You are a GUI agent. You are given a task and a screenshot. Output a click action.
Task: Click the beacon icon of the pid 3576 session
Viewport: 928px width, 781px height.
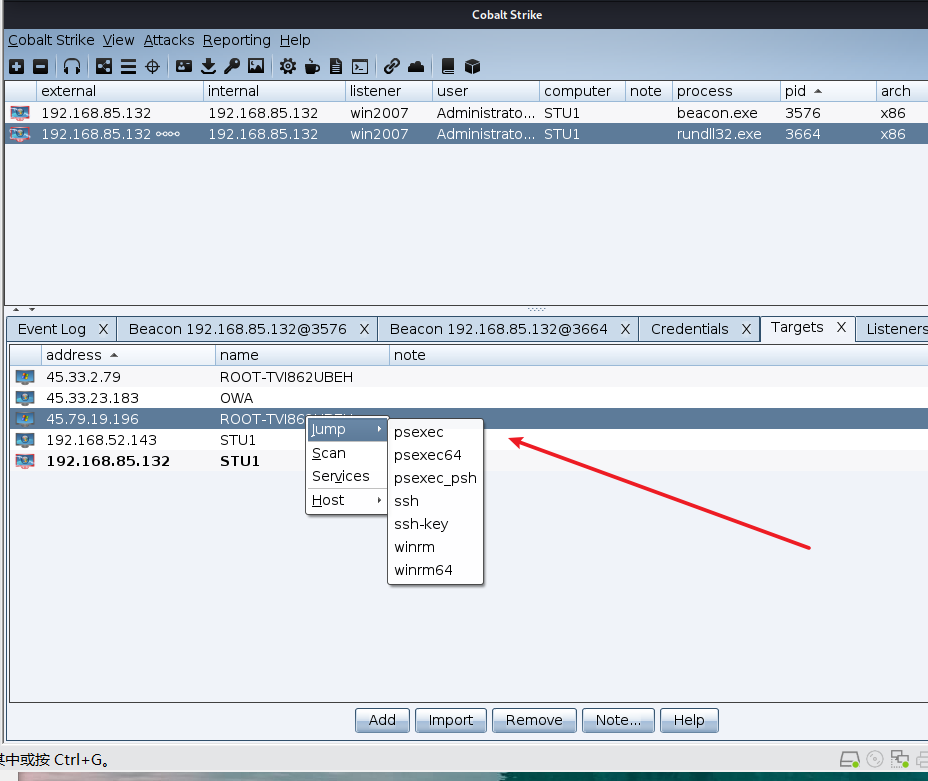click(x=20, y=112)
